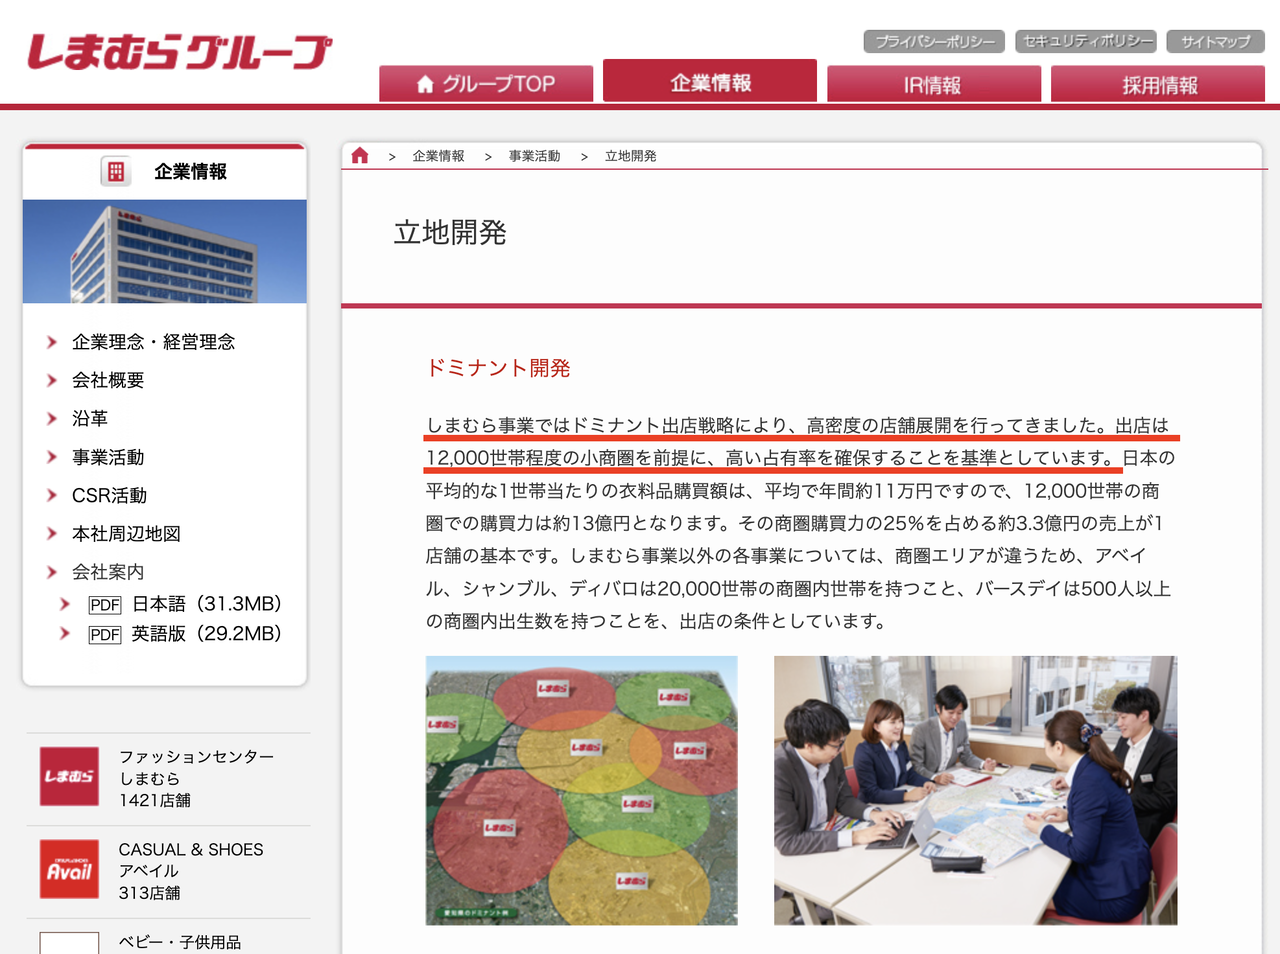Screen dimensions: 1280x954
Task: Open 沿革 in the sidebar
Action: tap(90, 419)
